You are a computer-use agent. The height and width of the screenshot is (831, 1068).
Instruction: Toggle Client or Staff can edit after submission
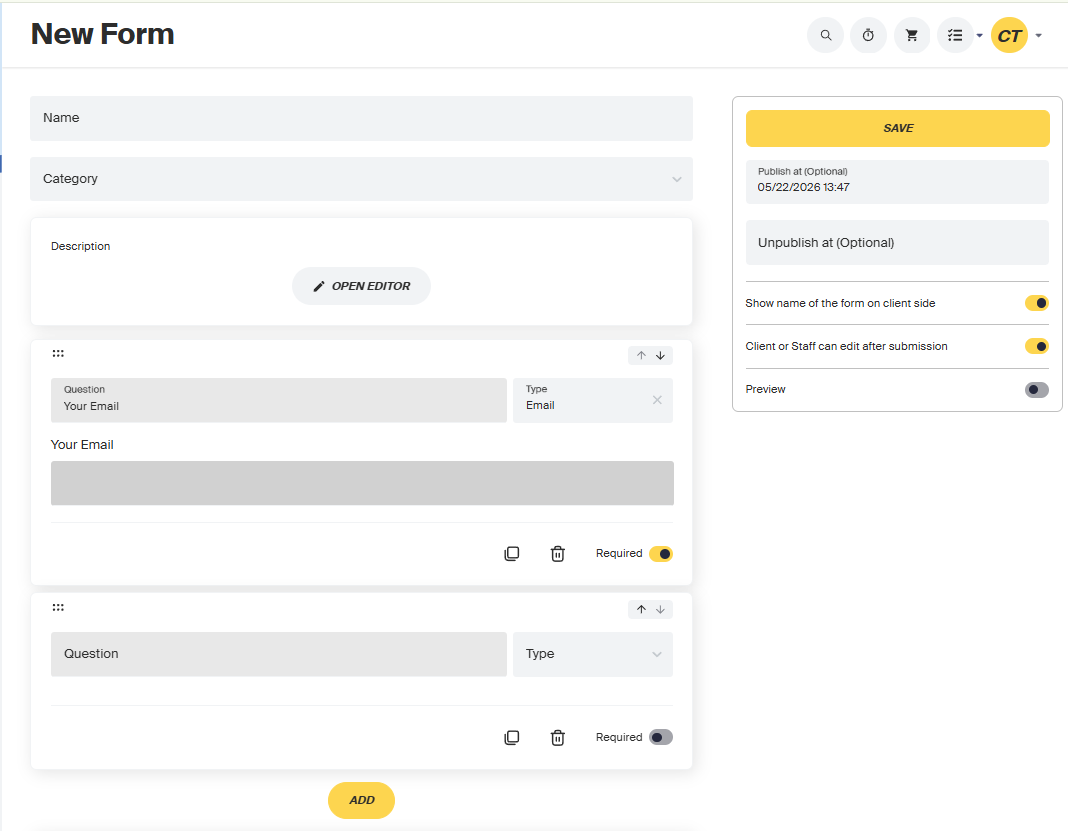pyautogui.click(x=1037, y=346)
